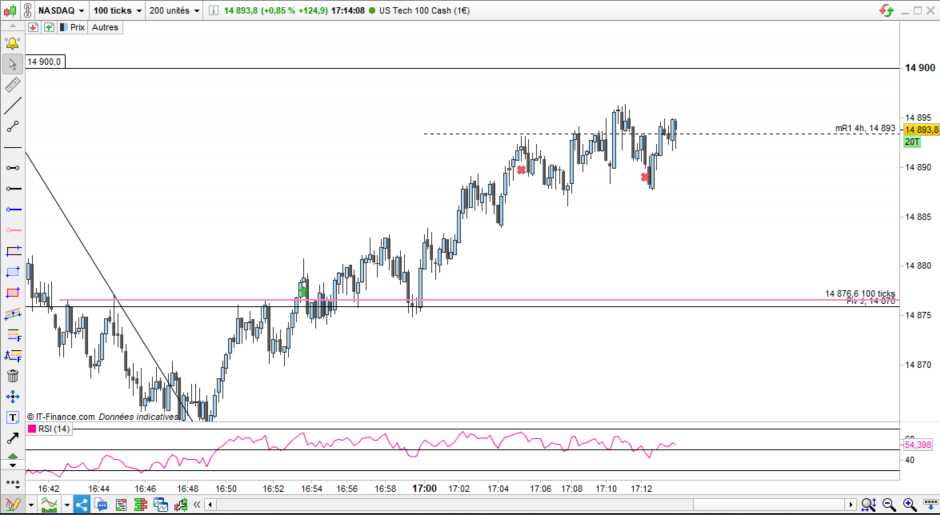Select the red-filled rectangle tool
The image size is (940, 515).
pyautogui.click(x=12, y=293)
